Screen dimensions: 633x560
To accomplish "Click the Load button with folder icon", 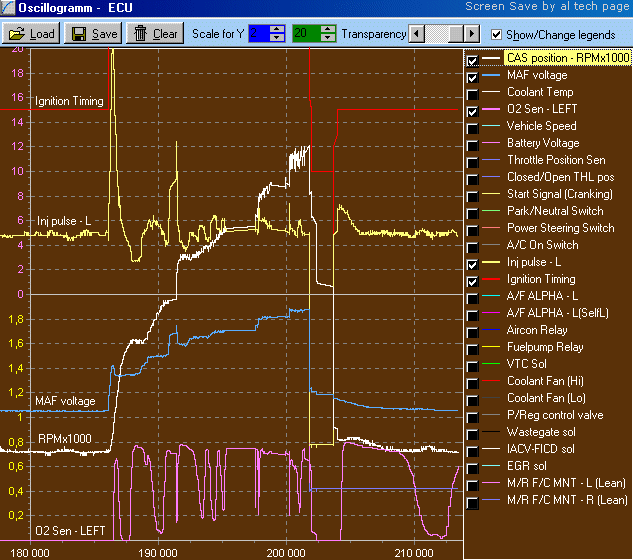I will (x=32, y=33).
